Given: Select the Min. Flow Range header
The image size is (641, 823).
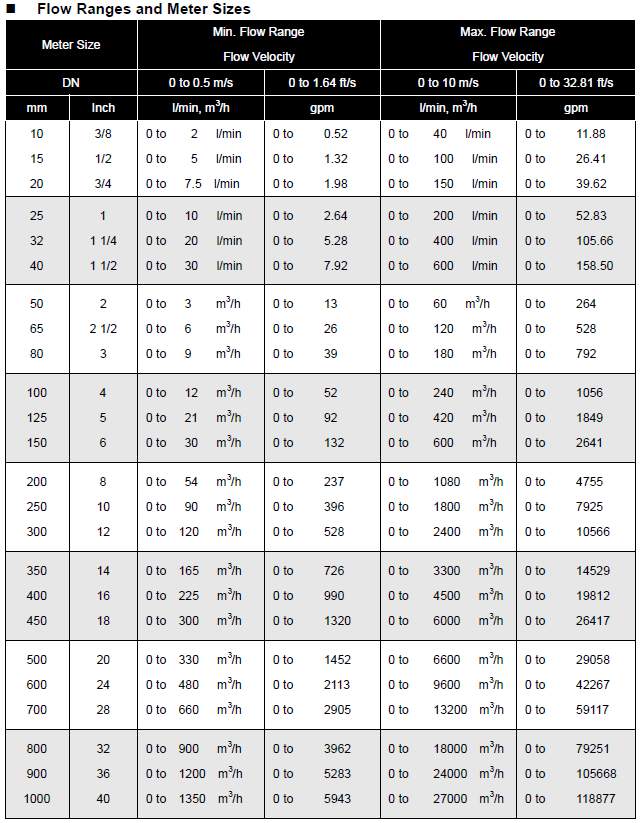Looking at the screenshot, I should pos(258,32).
